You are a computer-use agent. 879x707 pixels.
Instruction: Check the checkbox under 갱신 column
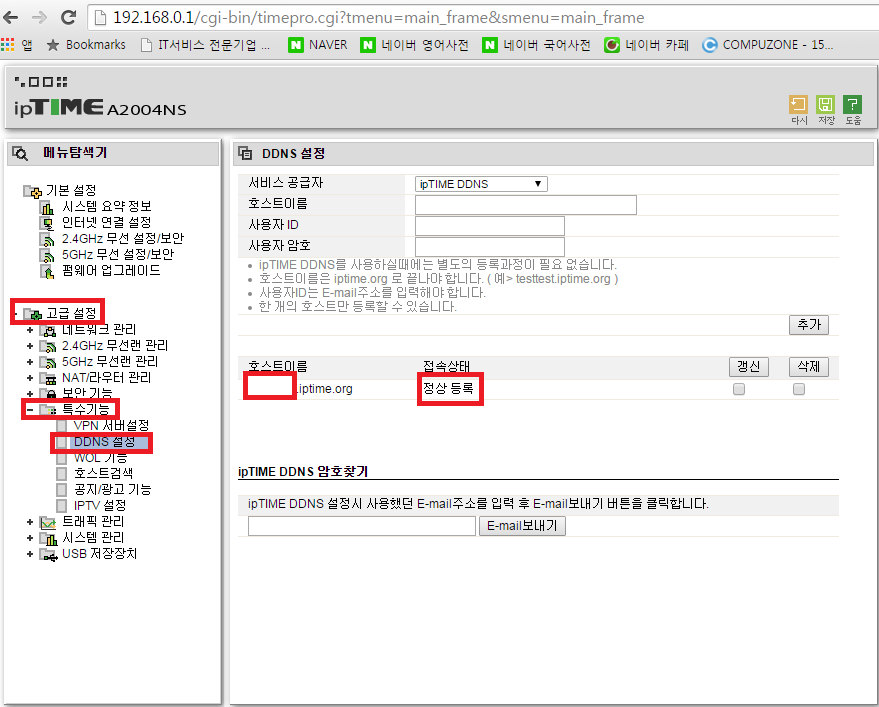click(739, 389)
